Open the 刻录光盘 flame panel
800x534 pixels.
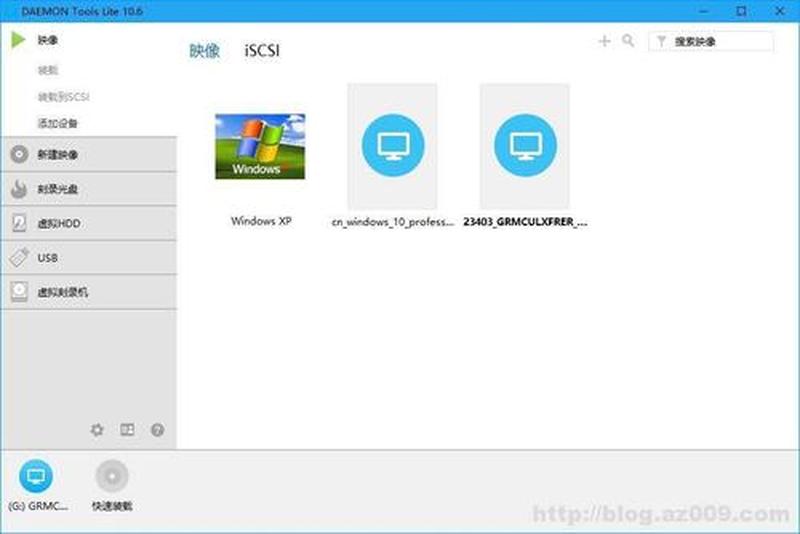(89, 189)
